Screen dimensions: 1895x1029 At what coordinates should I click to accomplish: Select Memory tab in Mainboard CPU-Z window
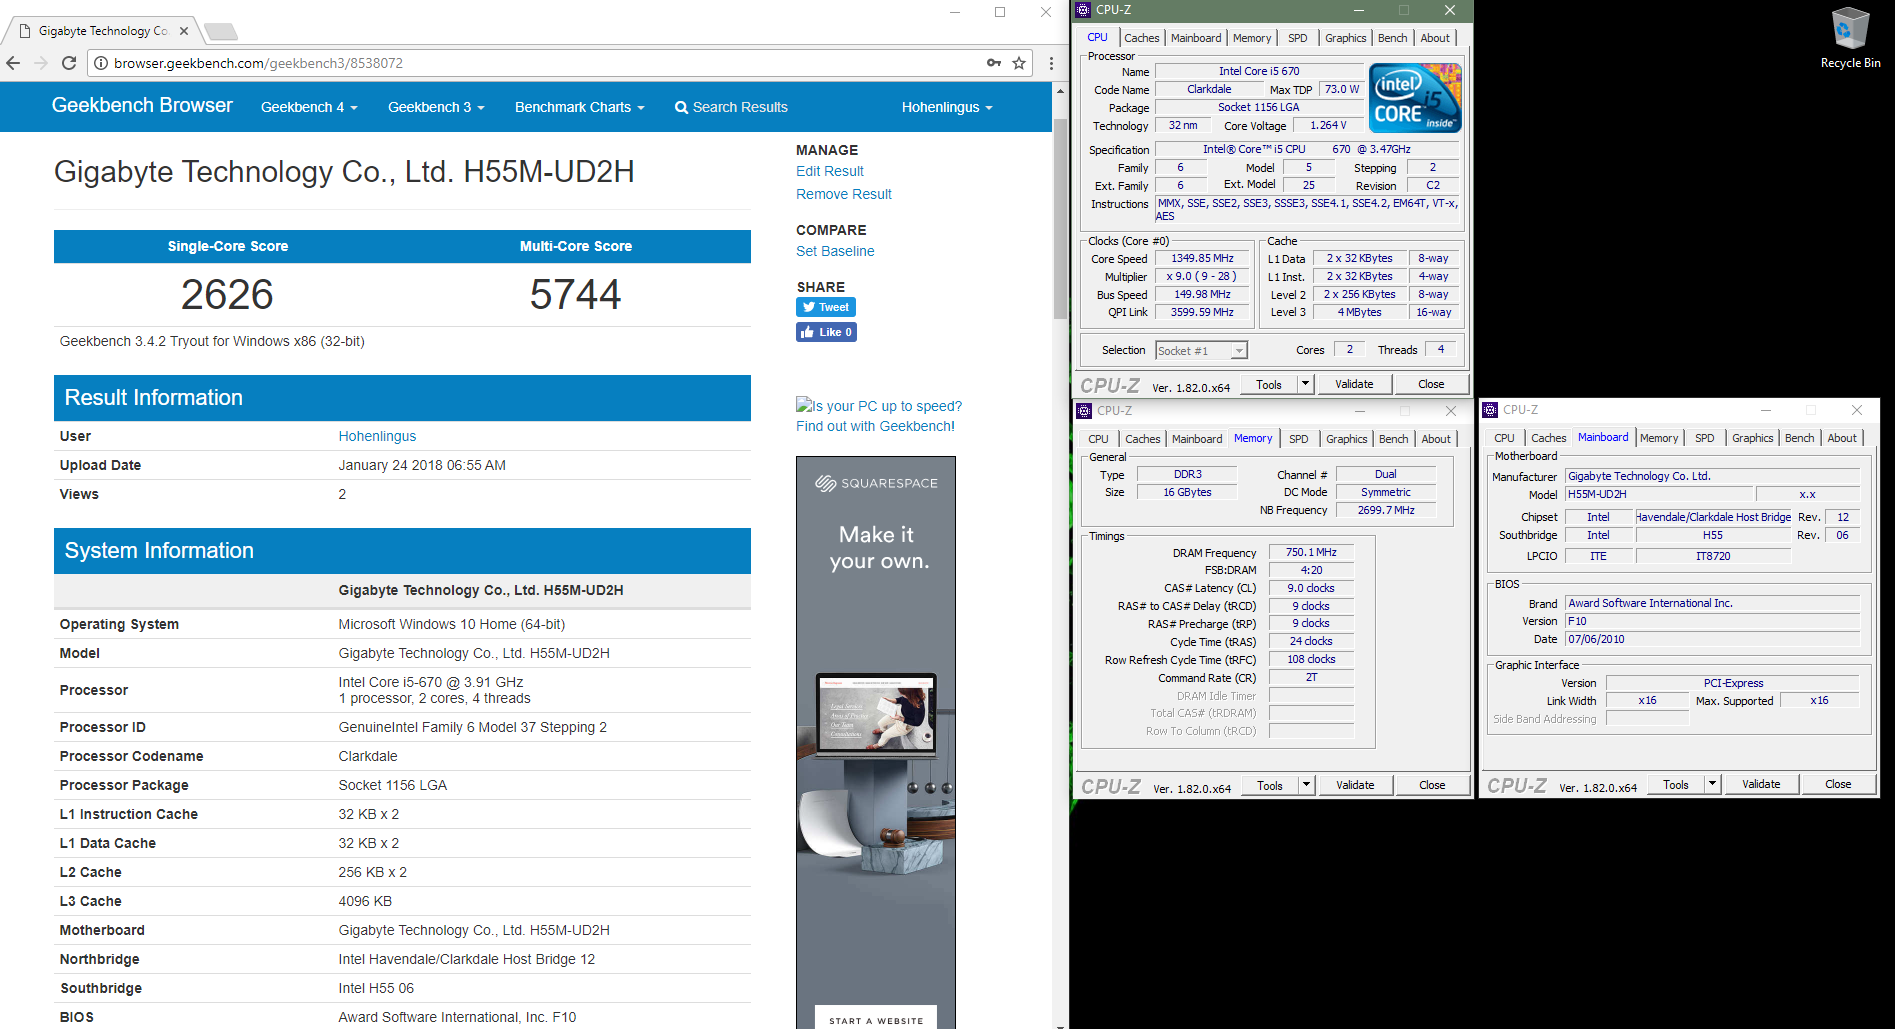pos(1659,438)
